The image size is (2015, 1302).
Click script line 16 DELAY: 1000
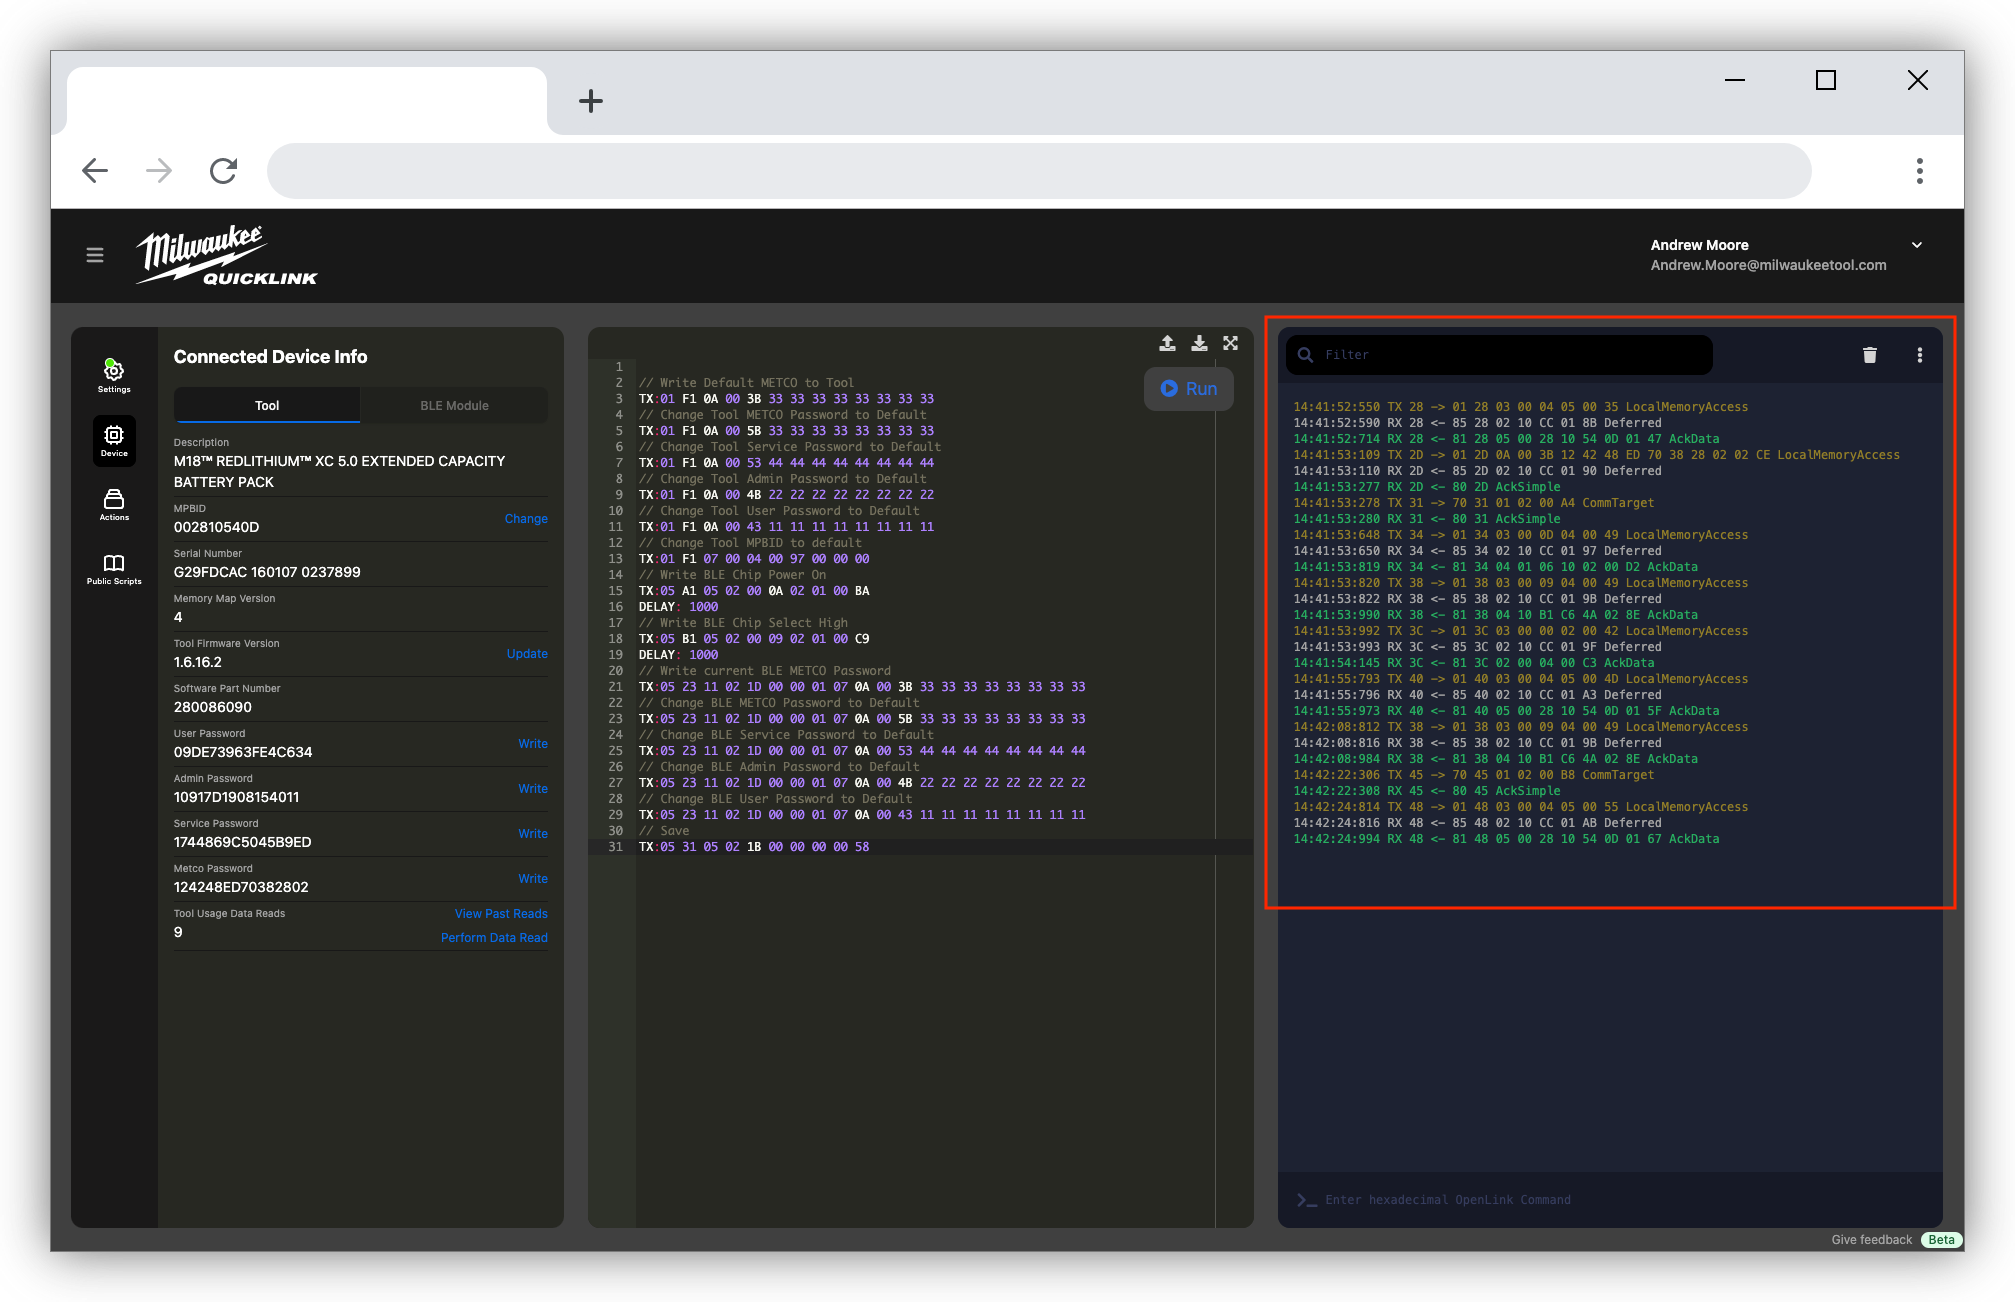tap(678, 607)
